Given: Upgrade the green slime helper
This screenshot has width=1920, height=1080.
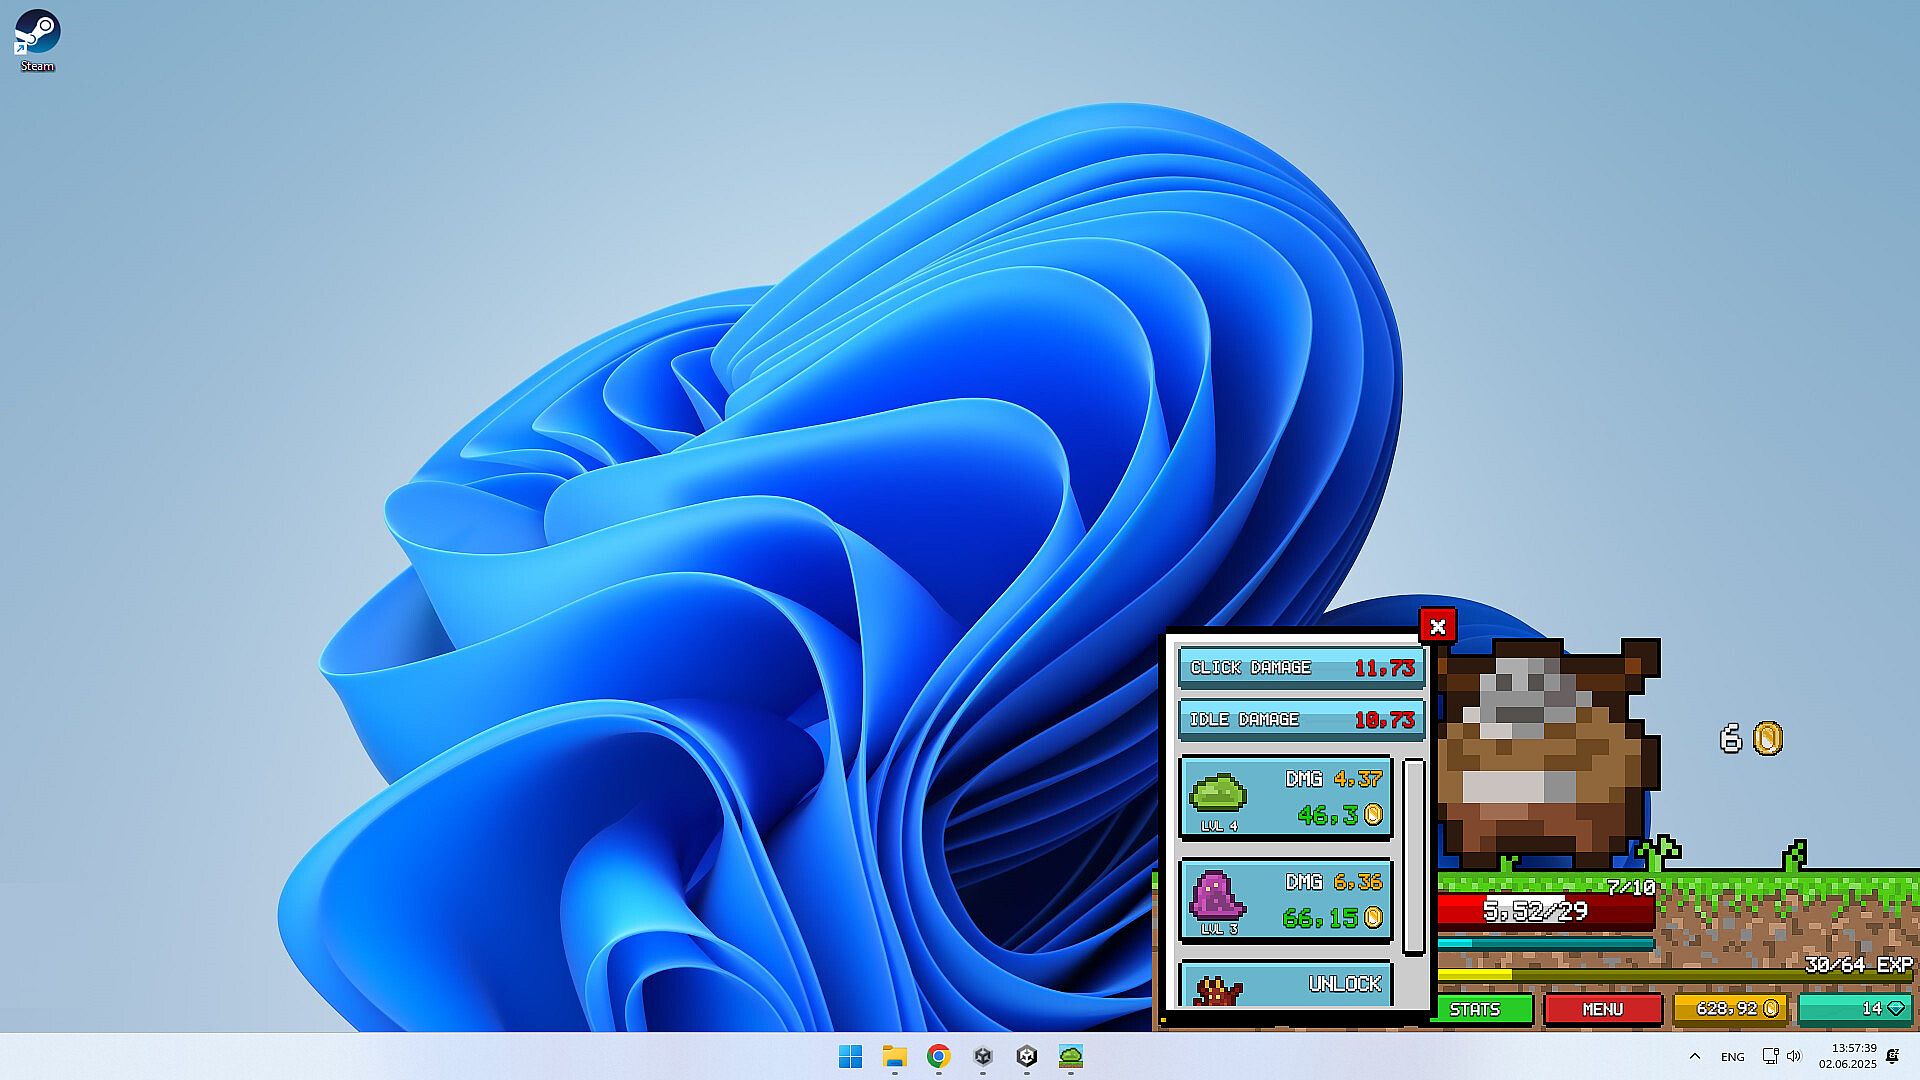Looking at the screenshot, I should pos(1286,797).
